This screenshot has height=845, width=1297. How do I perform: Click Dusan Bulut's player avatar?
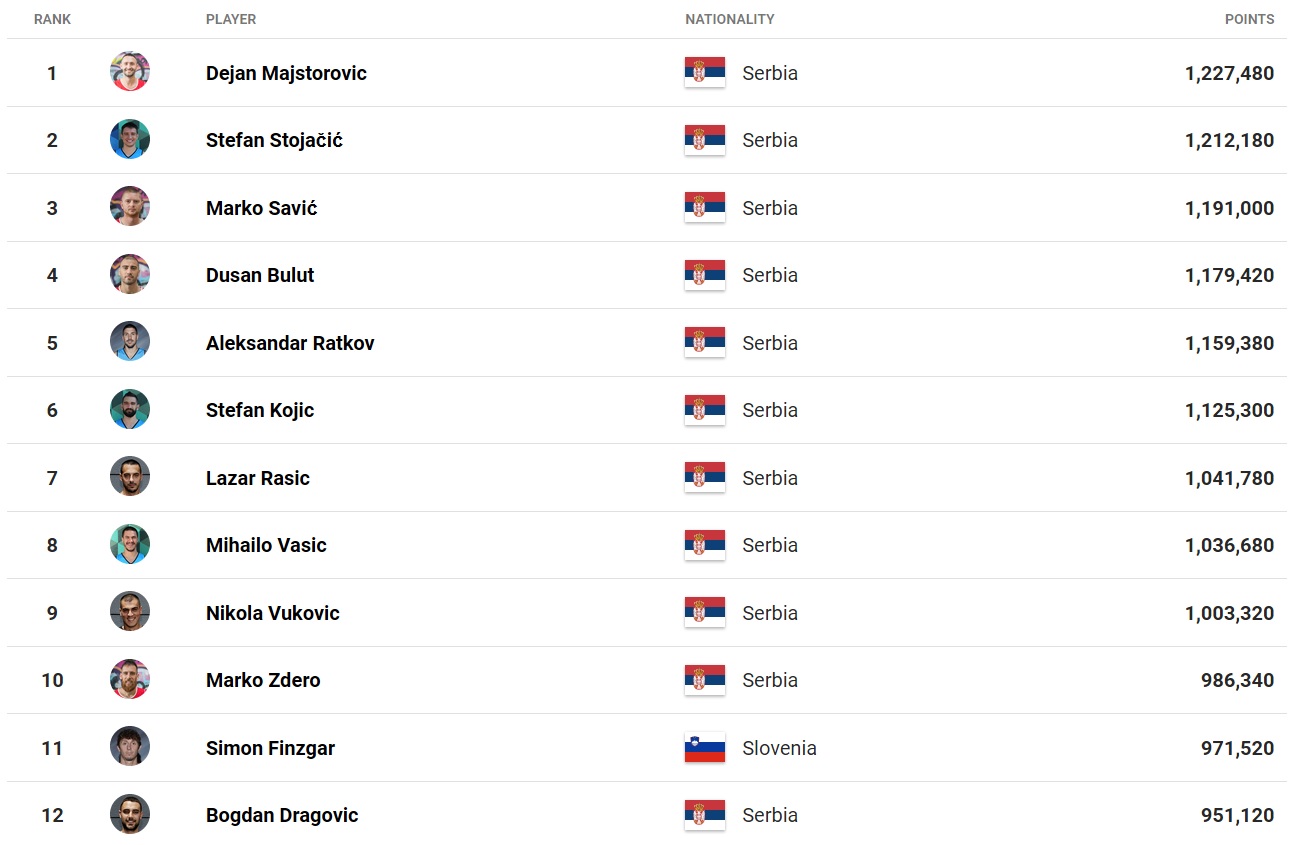130,275
